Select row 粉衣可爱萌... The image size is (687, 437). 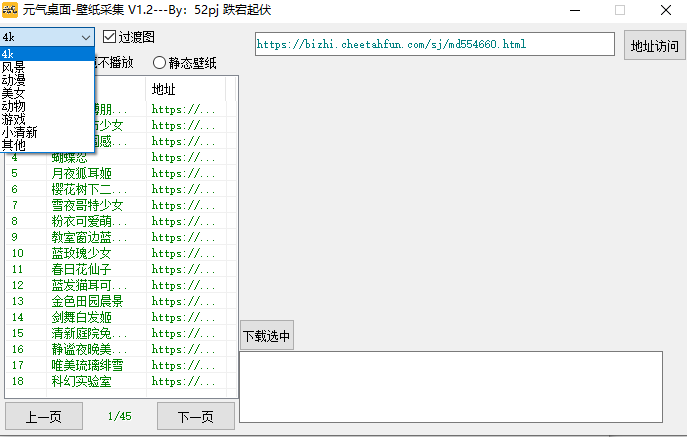pos(121,221)
